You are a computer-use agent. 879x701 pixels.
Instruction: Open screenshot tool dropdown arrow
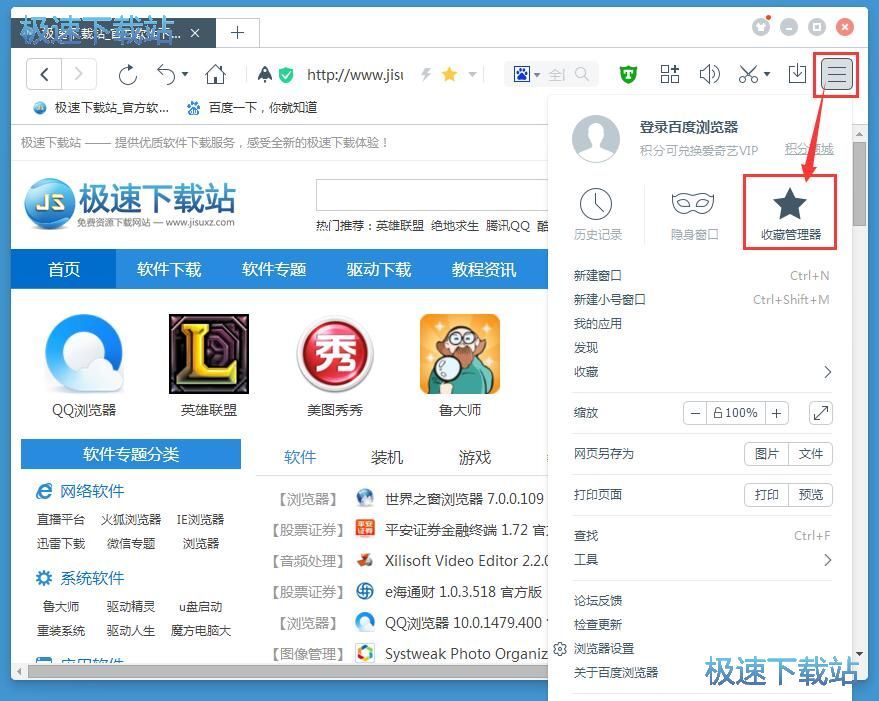767,74
